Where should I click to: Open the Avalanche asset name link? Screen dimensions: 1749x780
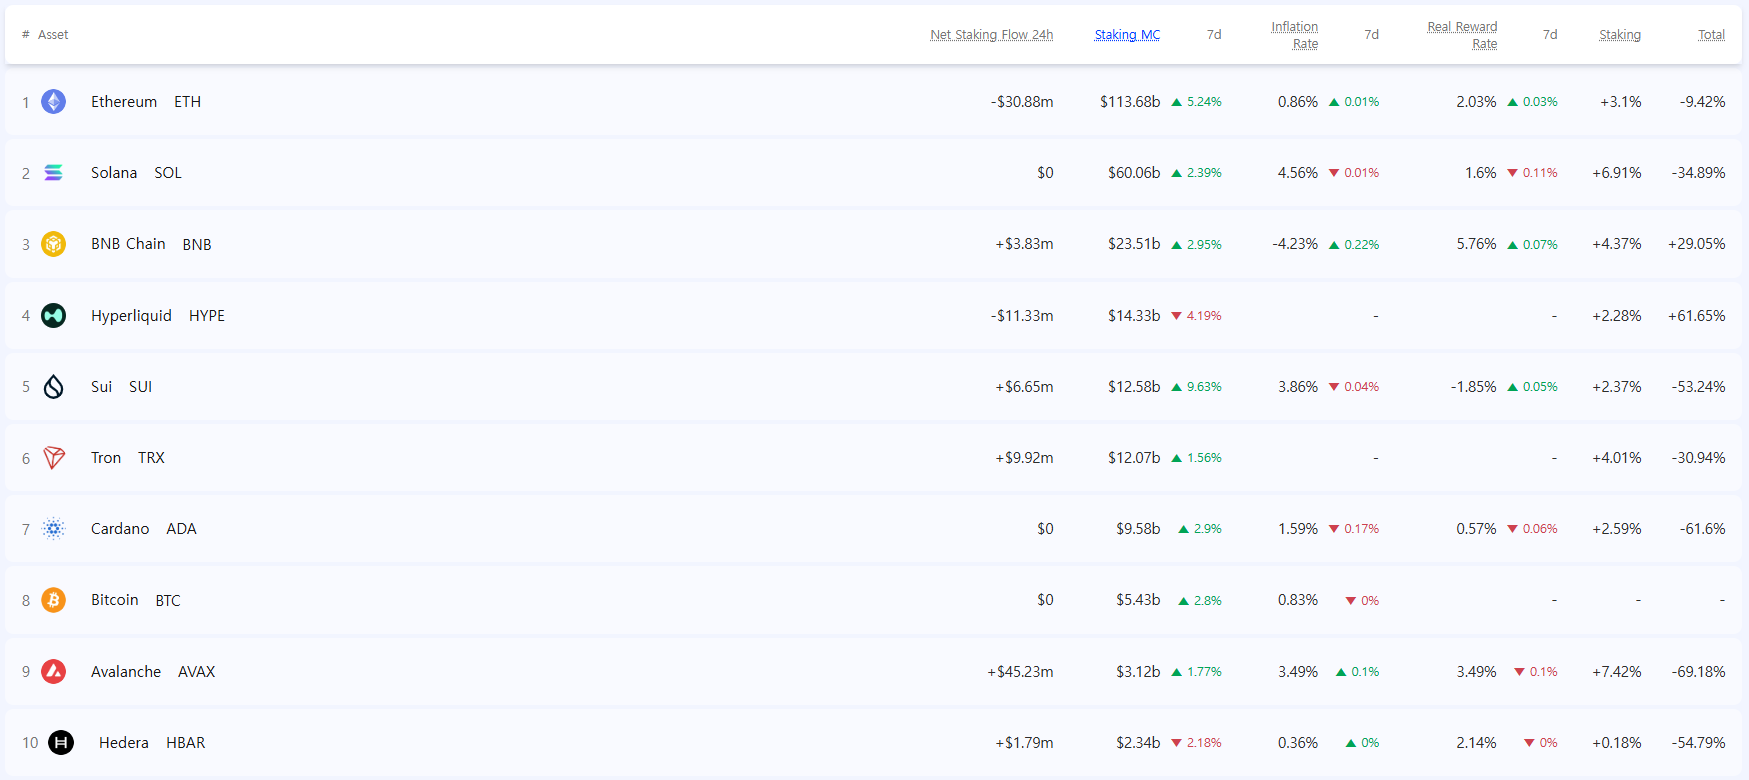(x=126, y=672)
